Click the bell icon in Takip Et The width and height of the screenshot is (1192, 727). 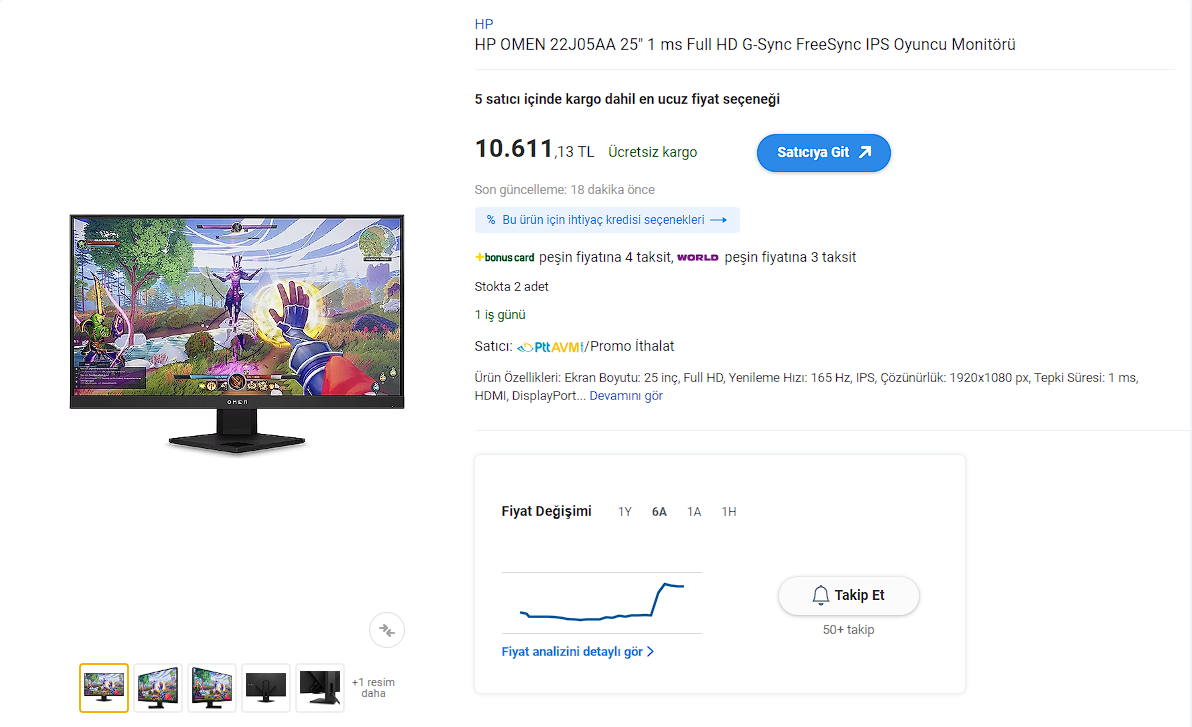[820, 595]
